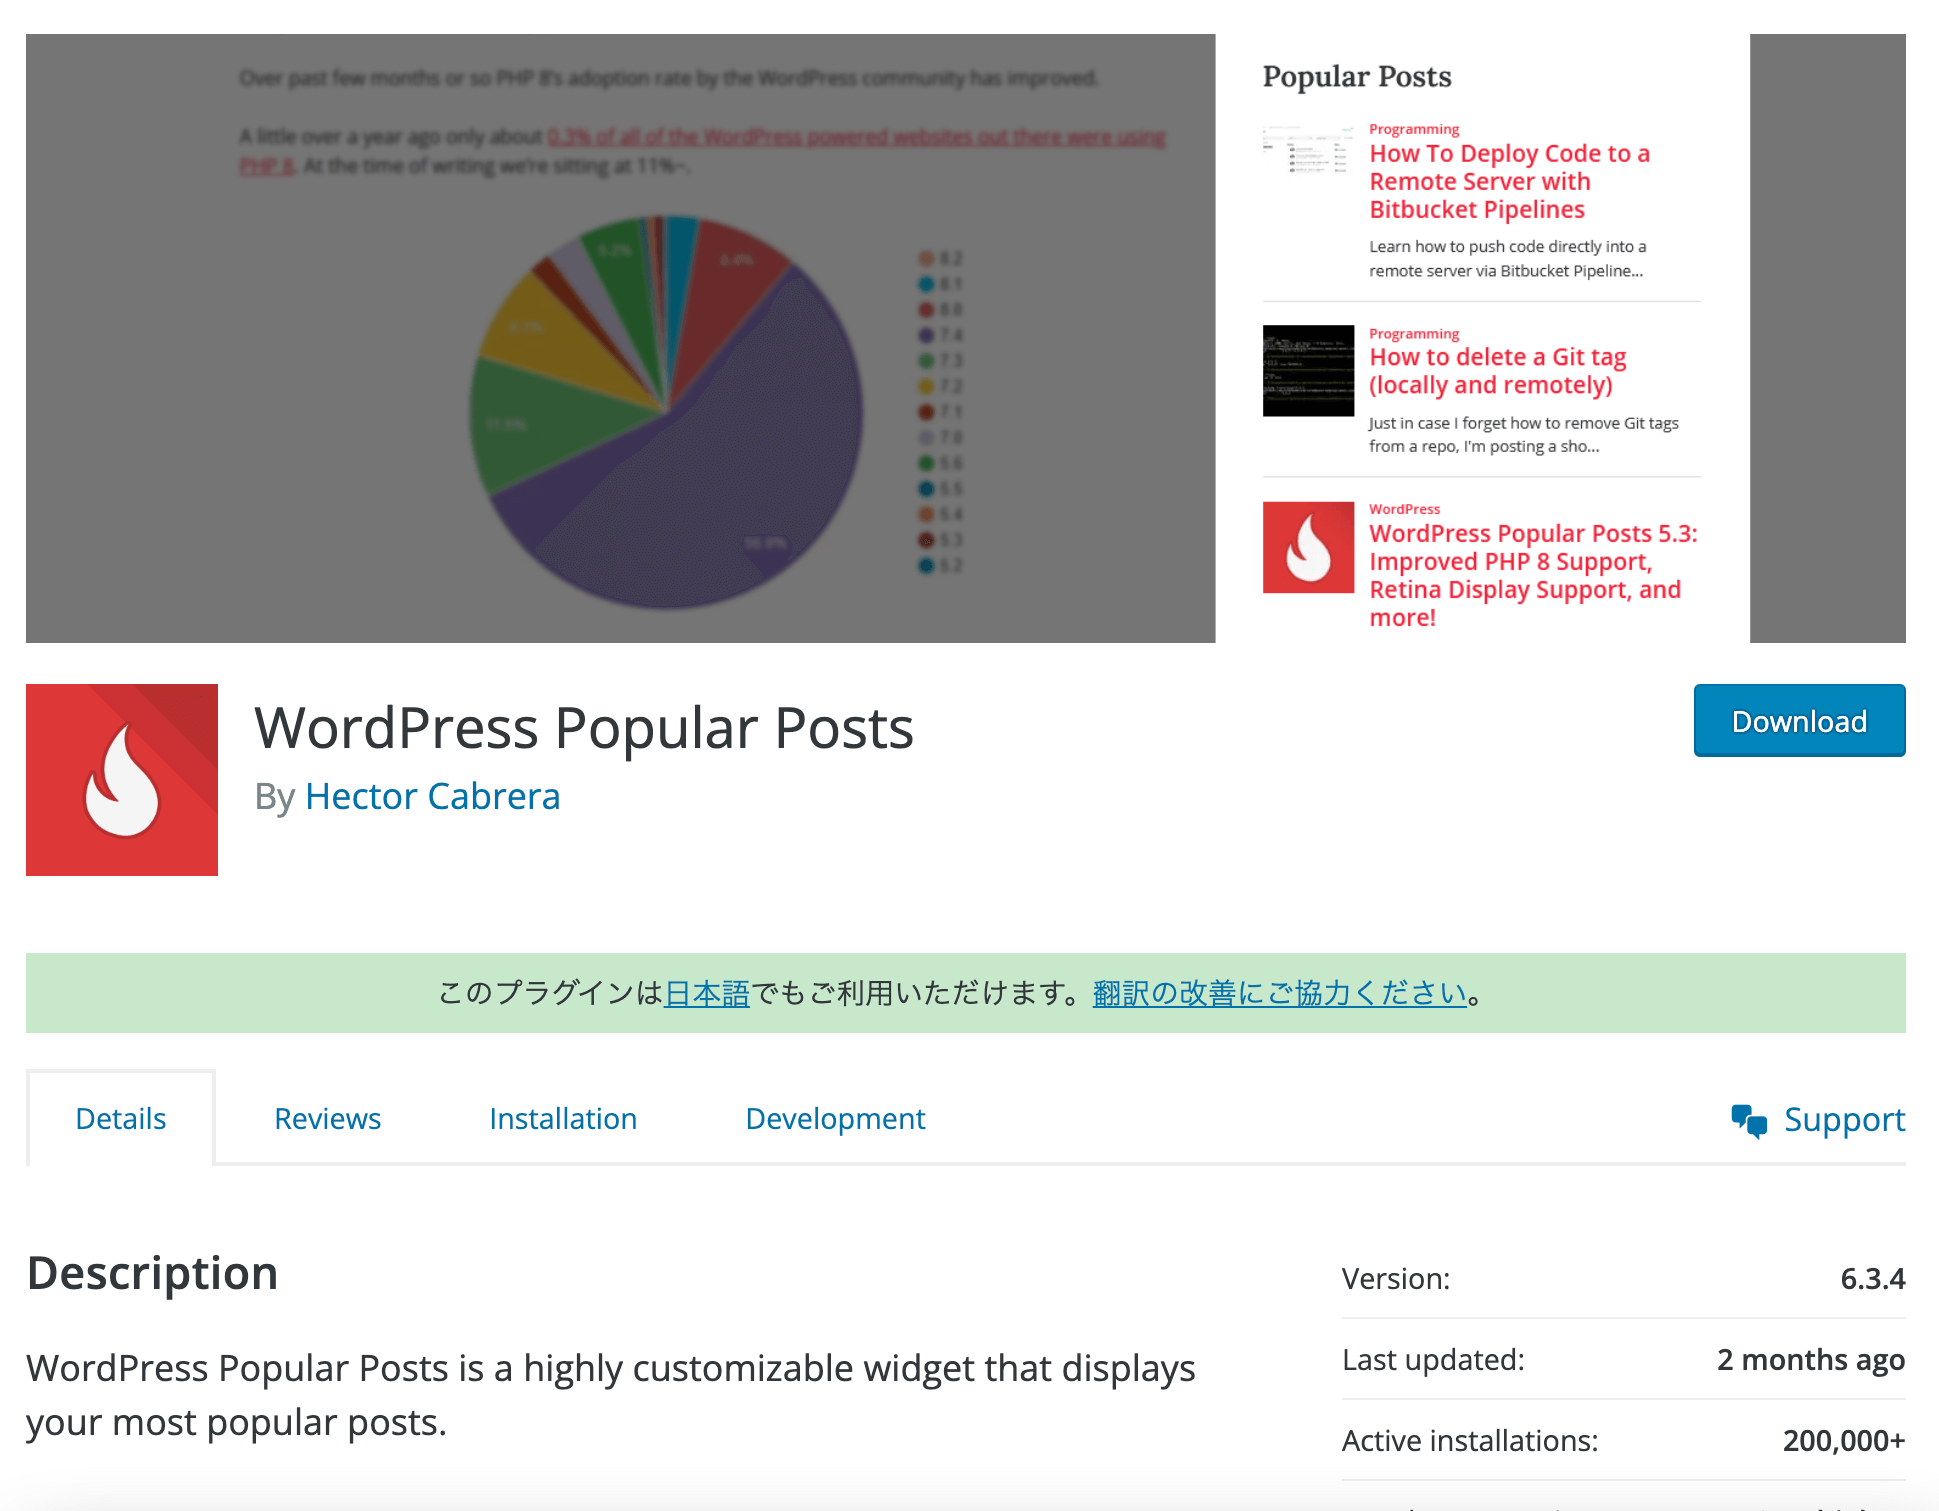Click the Download button

1800,719
